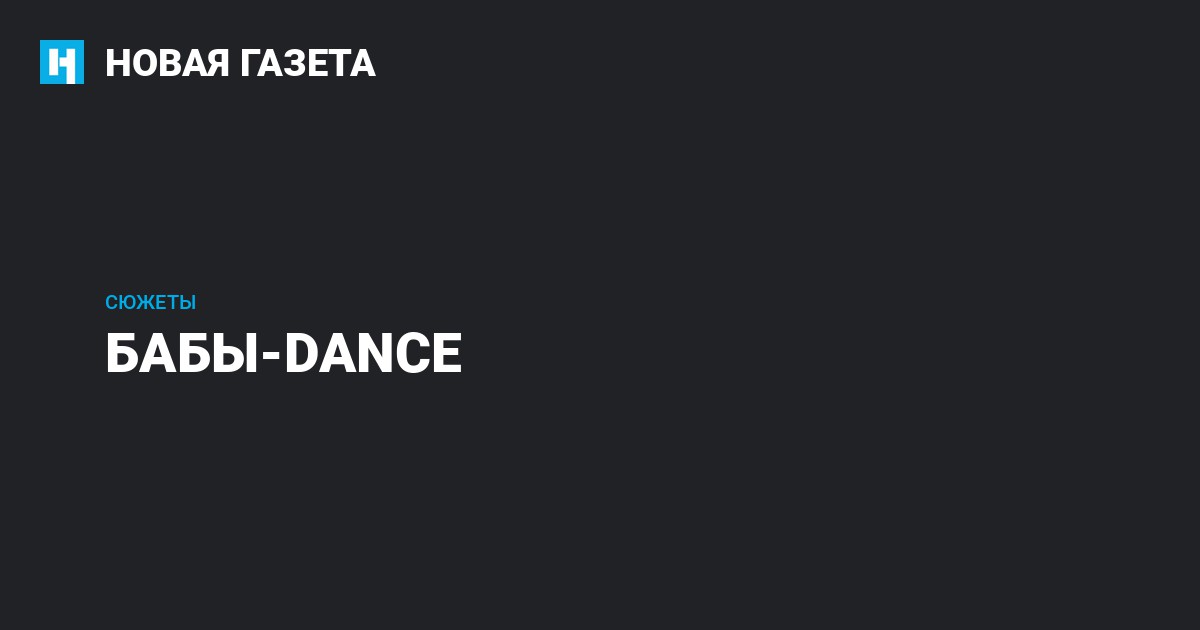Tap the white H shape inside the logo
1200x630 pixels.
(x=63, y=63)
